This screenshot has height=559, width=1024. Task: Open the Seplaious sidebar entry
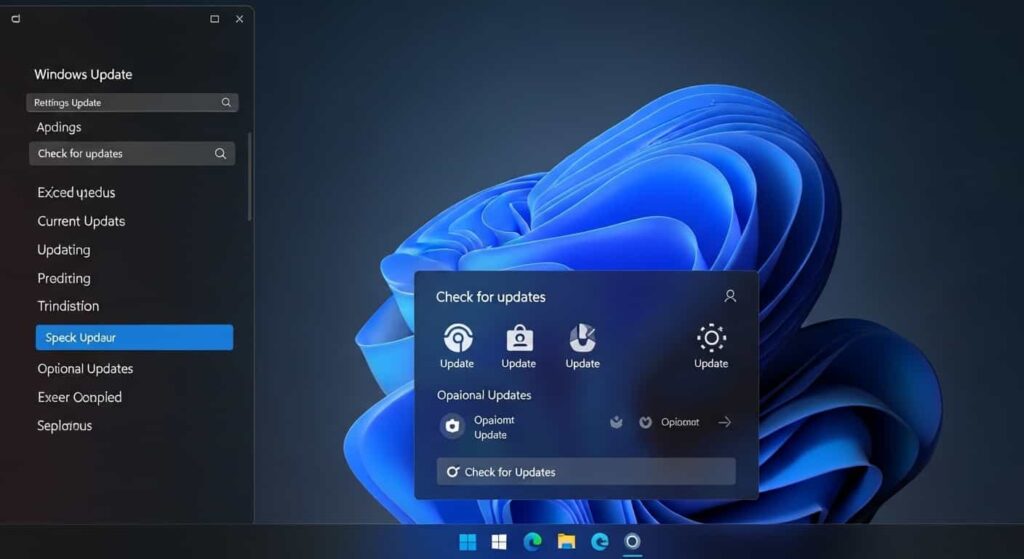click(65, 426)
